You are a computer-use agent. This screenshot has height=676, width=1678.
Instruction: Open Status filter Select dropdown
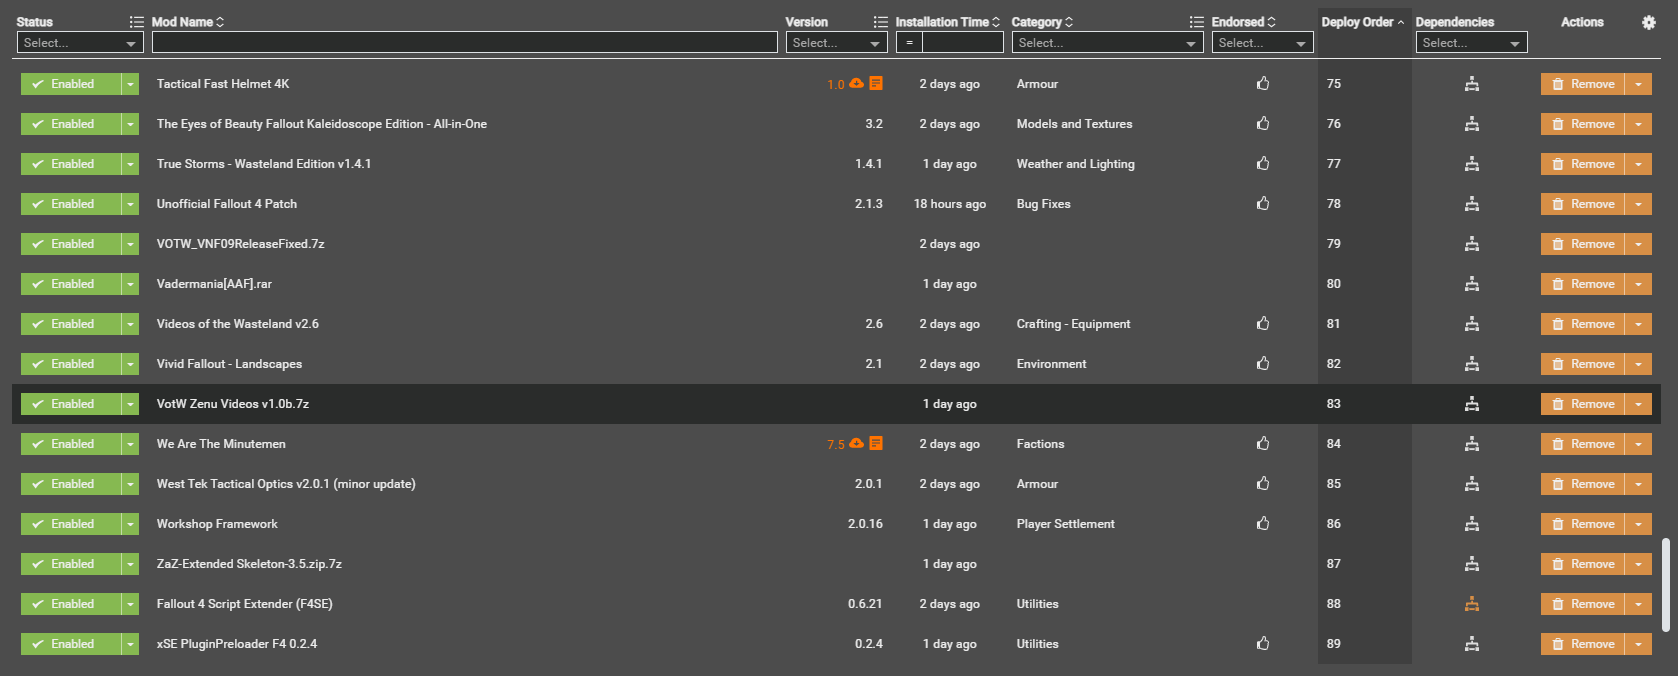(80, 43)
